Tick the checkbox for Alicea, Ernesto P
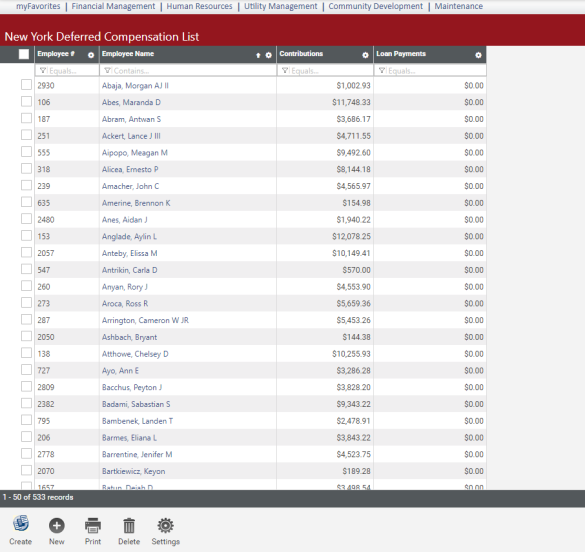 click(26, 168)
